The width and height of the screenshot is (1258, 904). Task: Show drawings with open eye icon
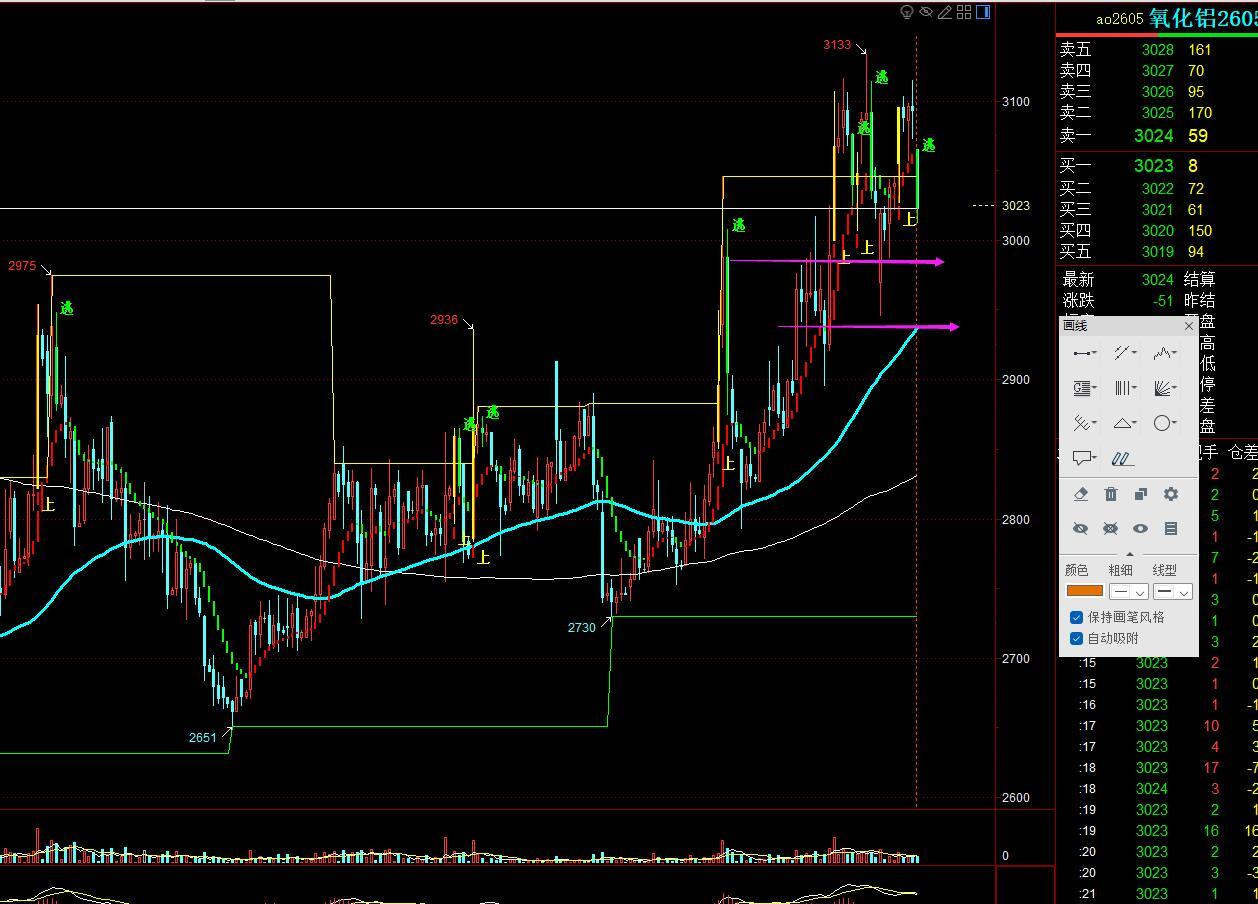(1141, 528)
